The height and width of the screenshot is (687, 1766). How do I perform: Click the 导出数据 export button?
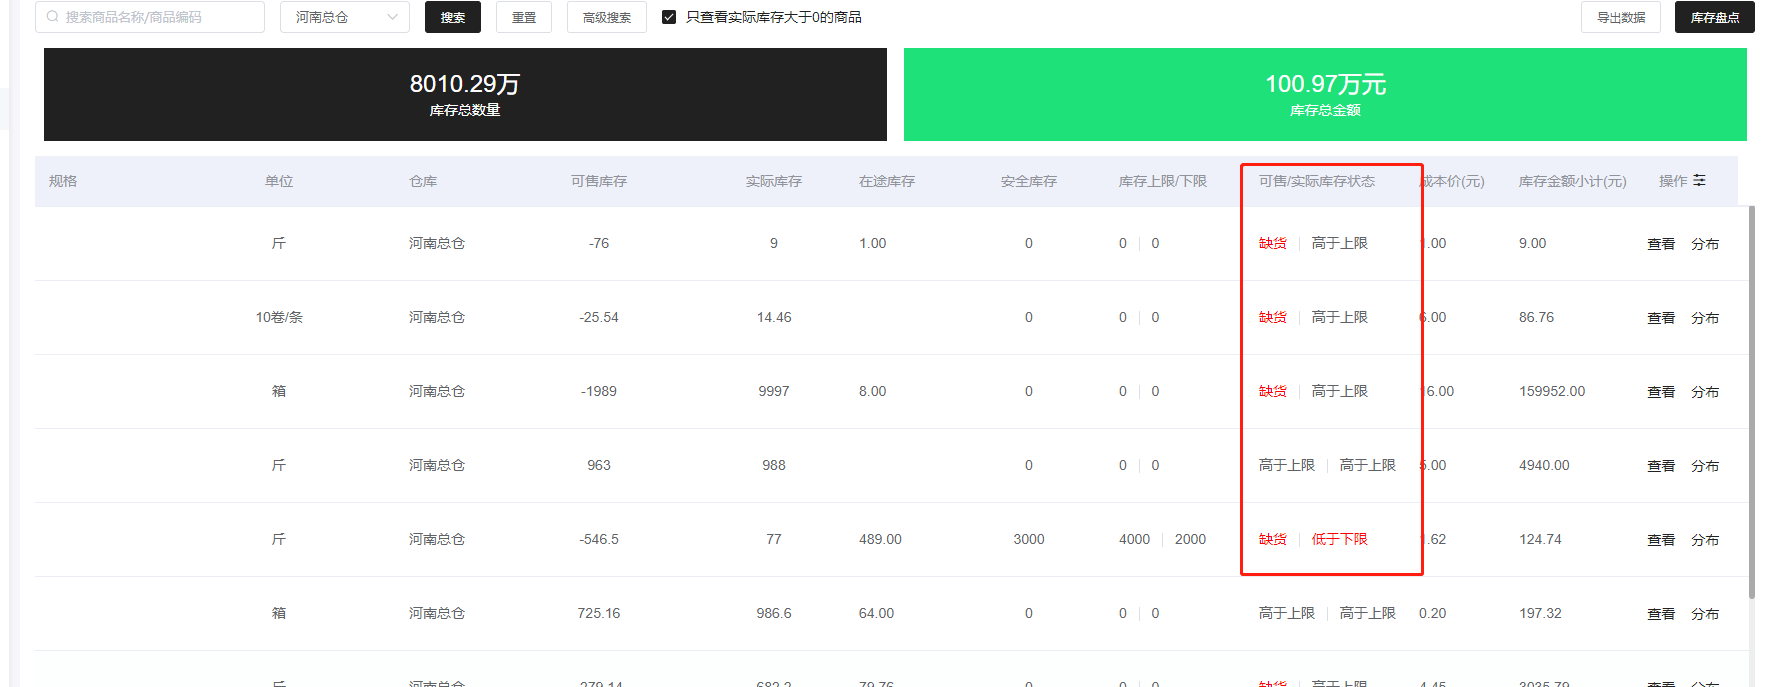[x=1621, y=17]
